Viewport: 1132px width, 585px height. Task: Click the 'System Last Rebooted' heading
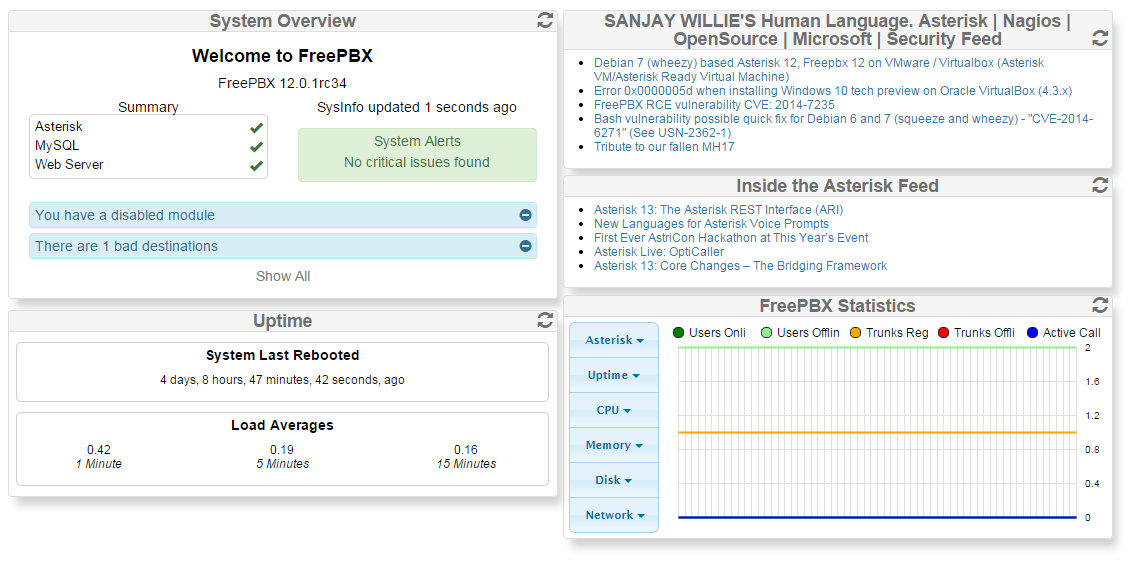pyautogui.click(x=282, y=355)
